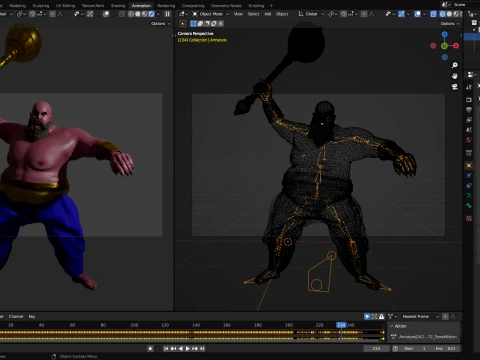
Task: Toggle proportional editing in right viewport header
Action: coord(364,14)
